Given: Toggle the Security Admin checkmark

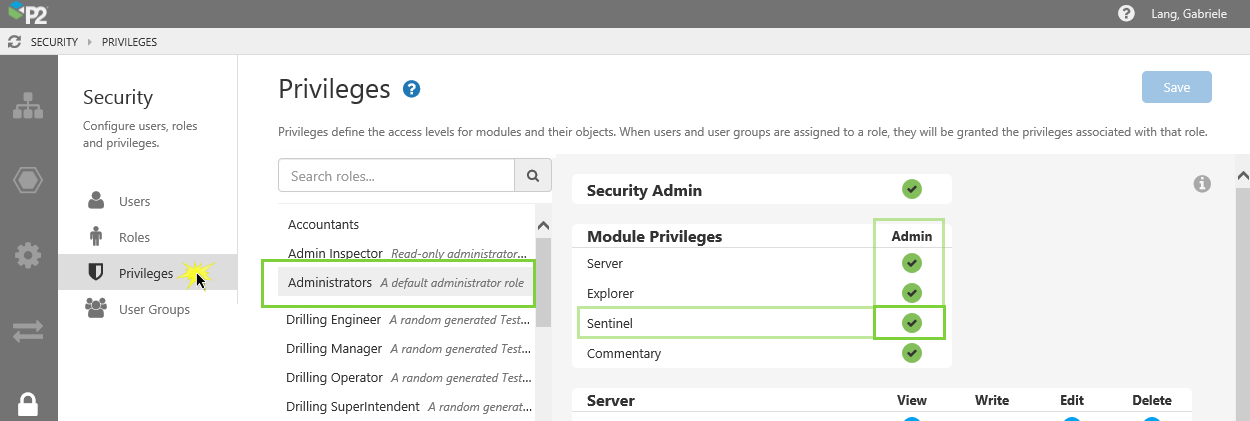Looking at the screenshot, I should click(911, 189).
